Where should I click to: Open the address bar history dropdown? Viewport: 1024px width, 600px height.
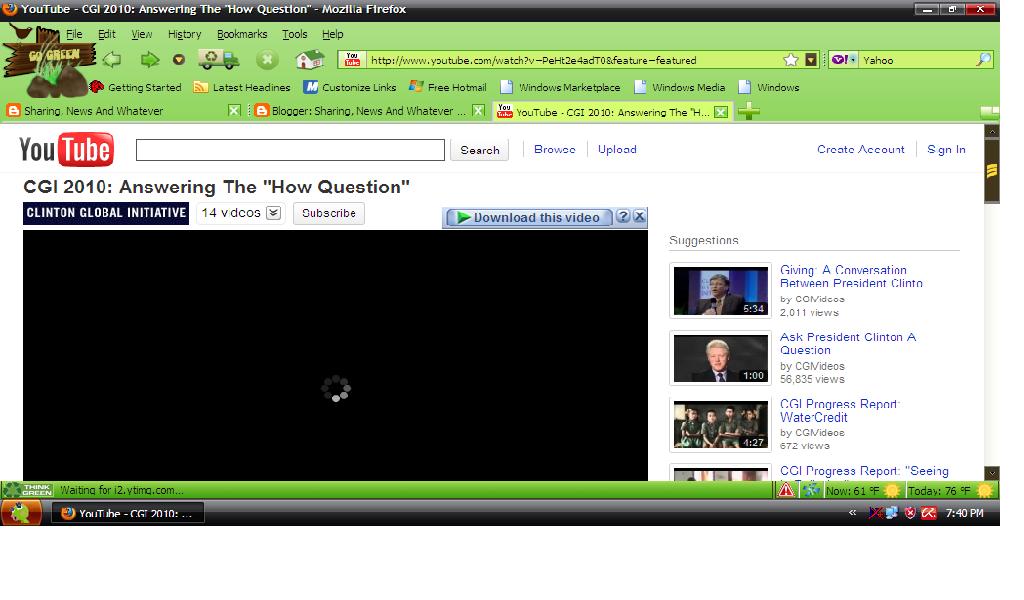point(810,60)
